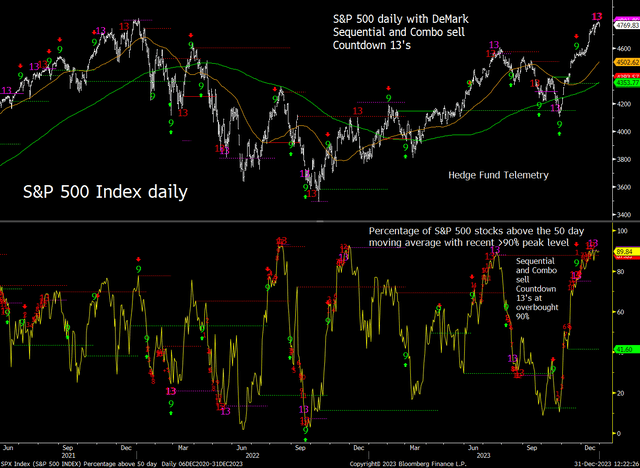Select the green 41.60 level label
640x468 pixels.
(627, 348)
